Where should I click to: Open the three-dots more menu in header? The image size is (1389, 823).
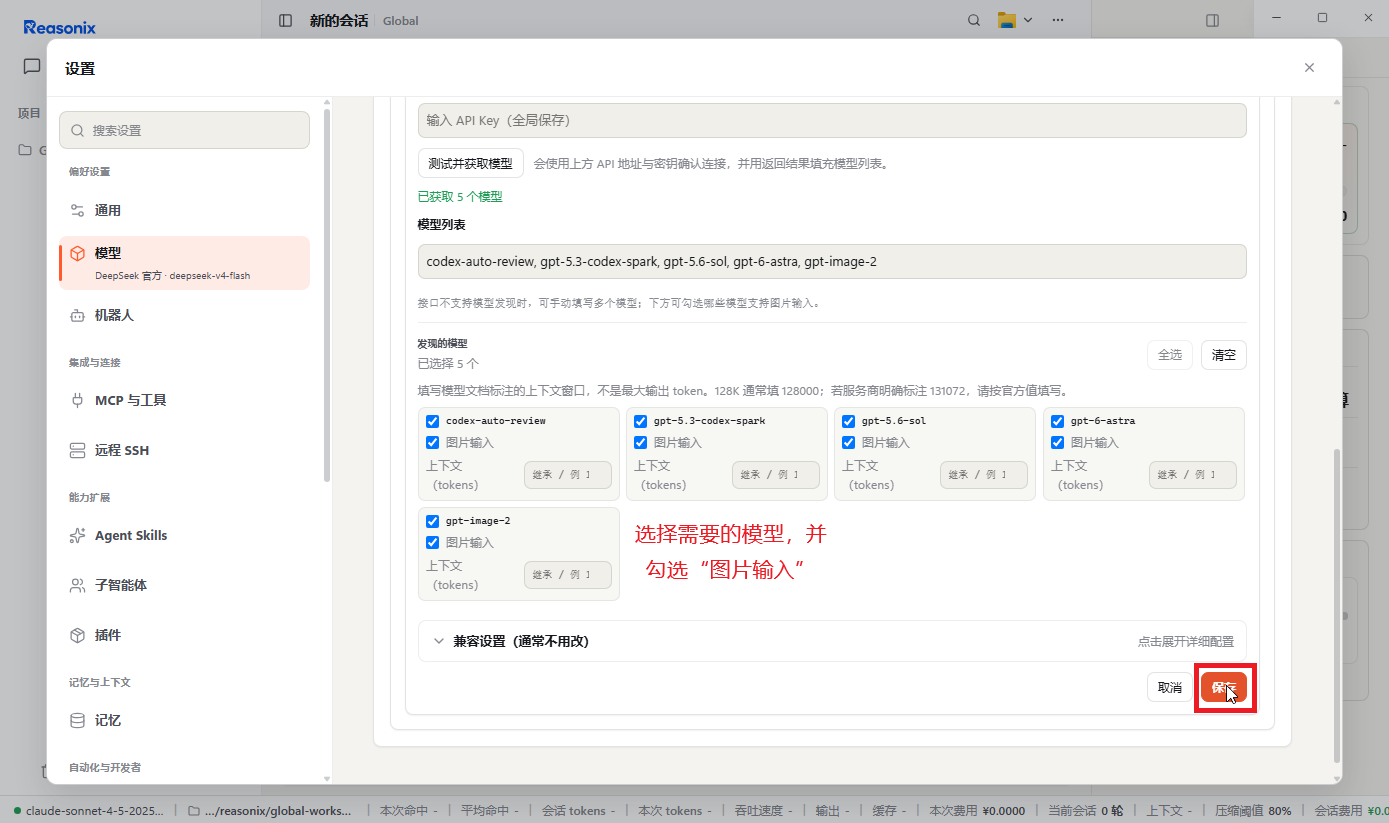[1058, 20]
